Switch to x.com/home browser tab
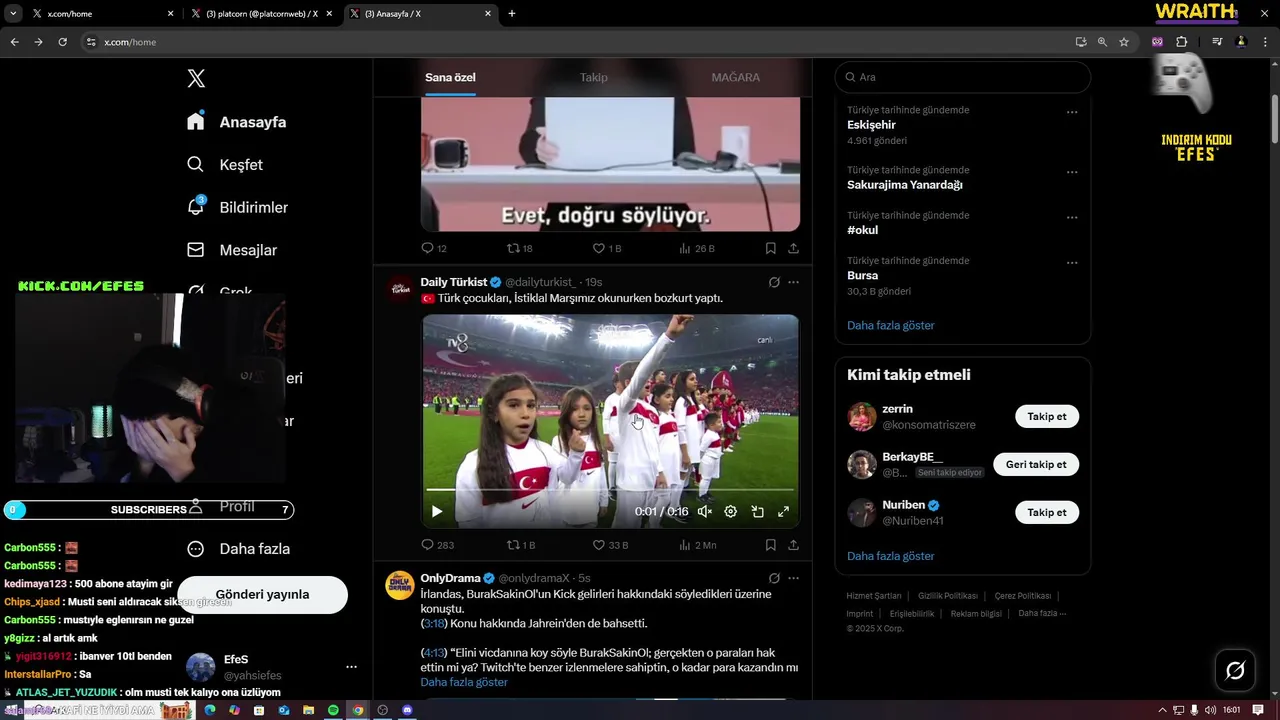 103,14
